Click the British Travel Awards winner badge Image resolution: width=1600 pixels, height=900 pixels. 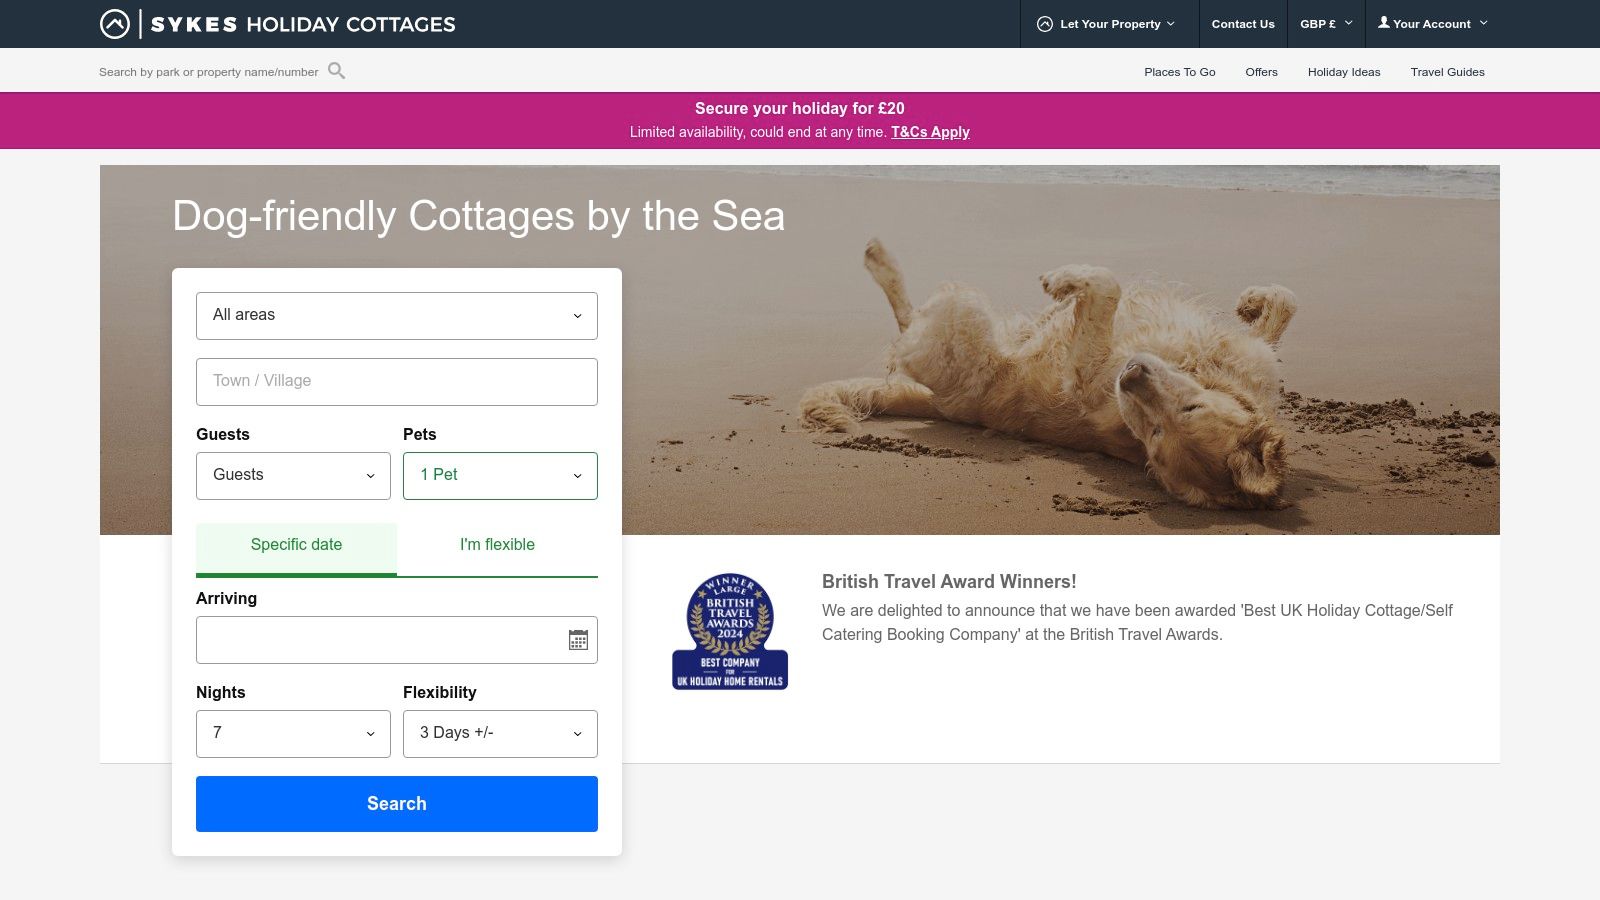tap(729, 630)
